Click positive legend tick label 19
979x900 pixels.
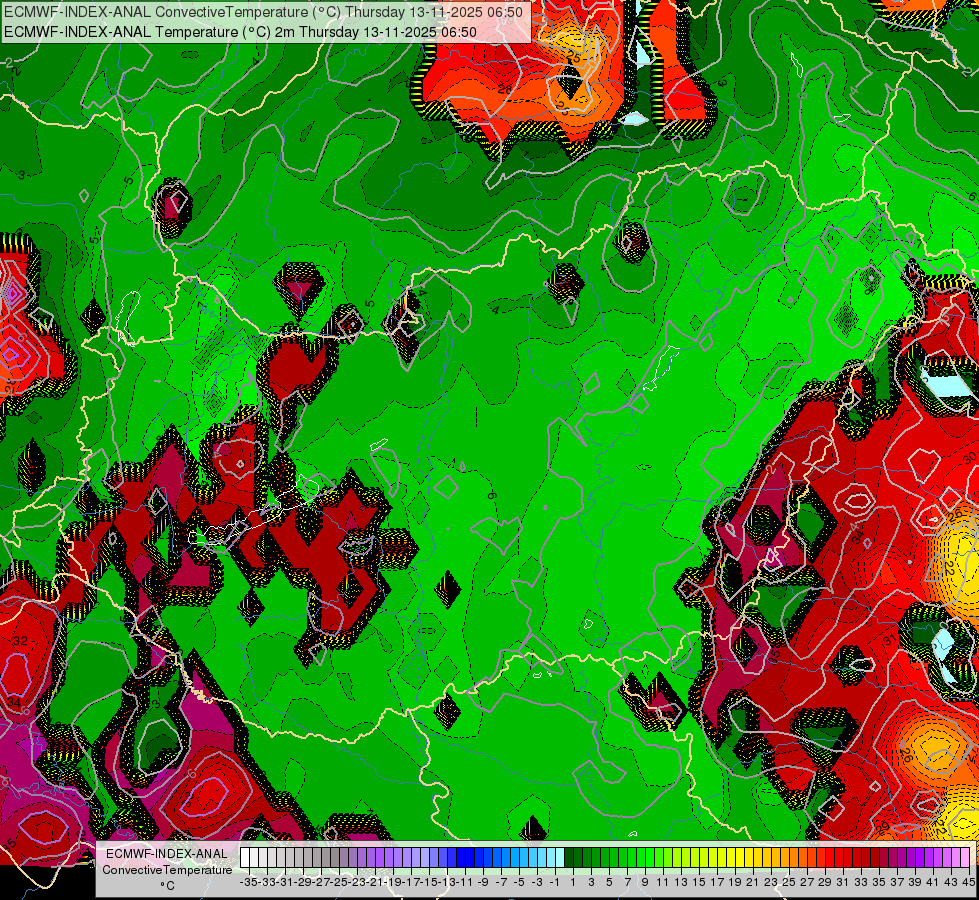(735, 882)
